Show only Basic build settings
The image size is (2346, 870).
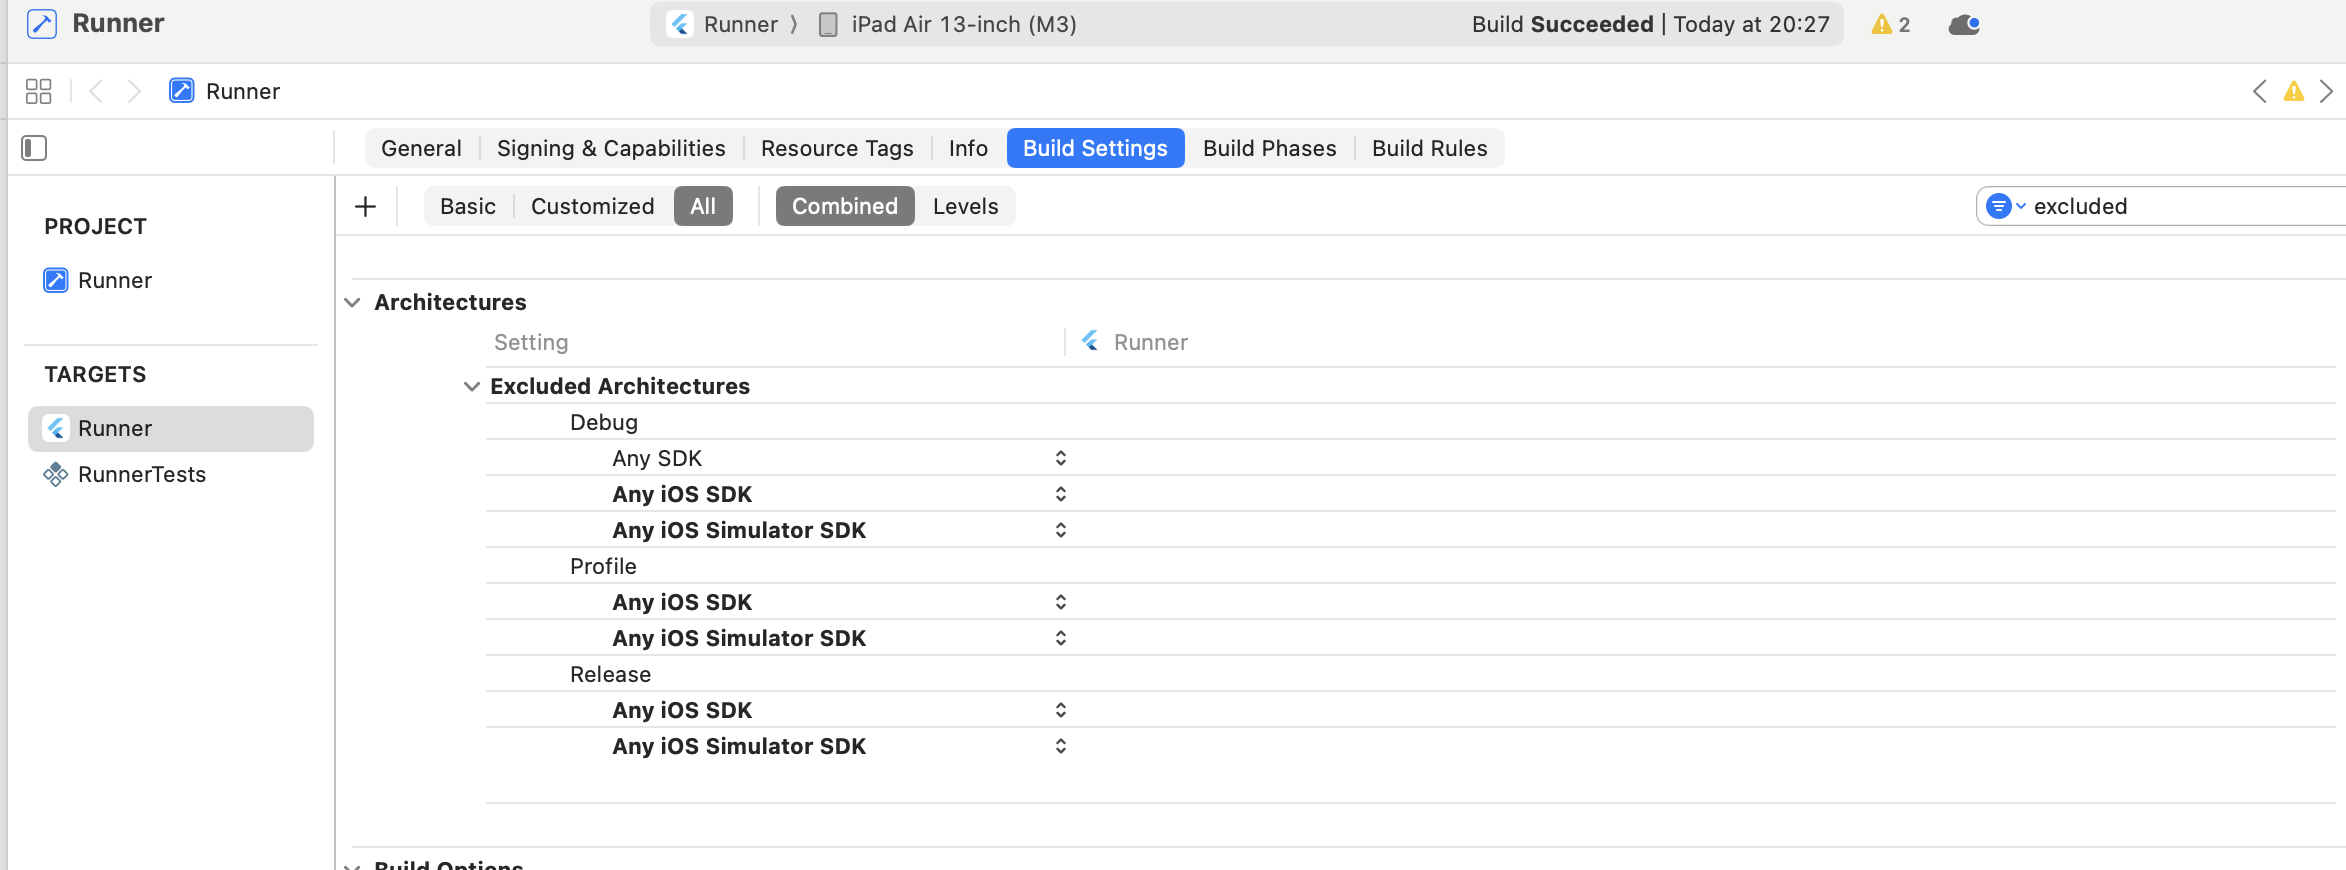(467, 206)
